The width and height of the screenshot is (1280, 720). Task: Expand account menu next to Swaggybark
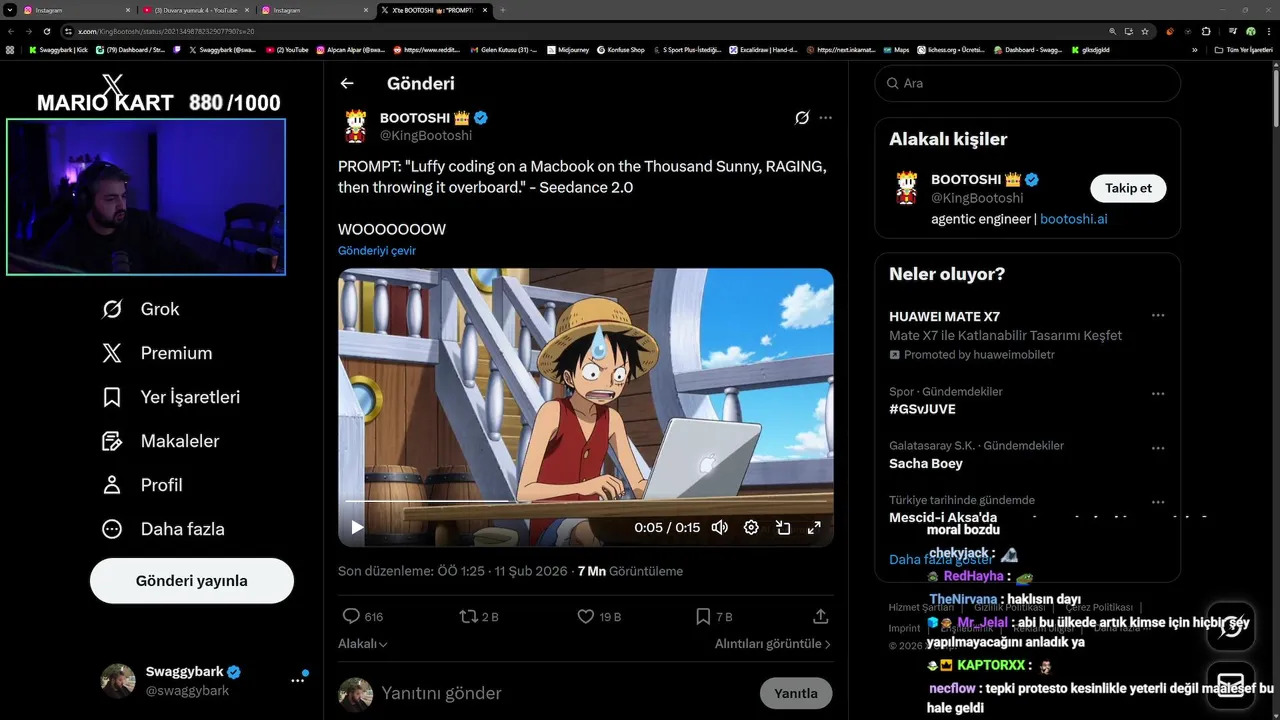pos(297,680)
